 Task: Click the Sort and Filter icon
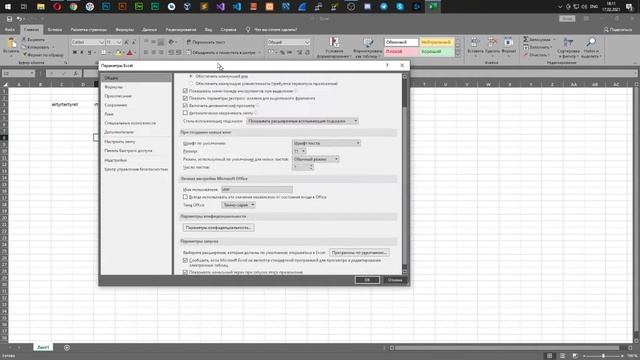[x=568, y=42]
